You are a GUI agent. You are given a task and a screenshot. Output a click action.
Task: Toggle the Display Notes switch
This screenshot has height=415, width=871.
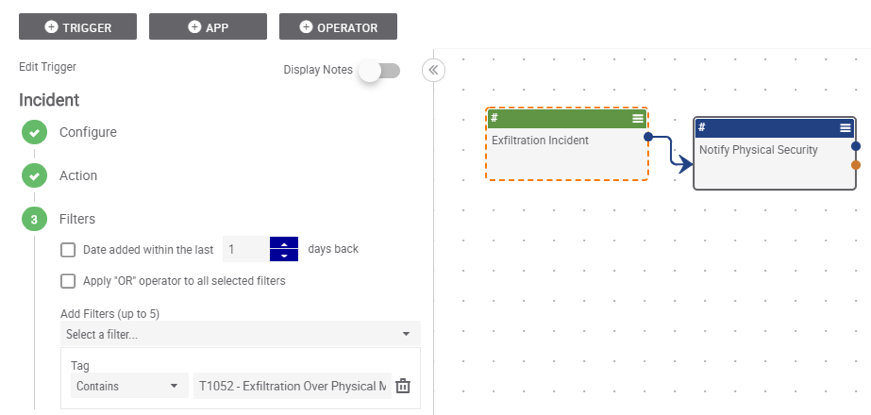[379, 71]
